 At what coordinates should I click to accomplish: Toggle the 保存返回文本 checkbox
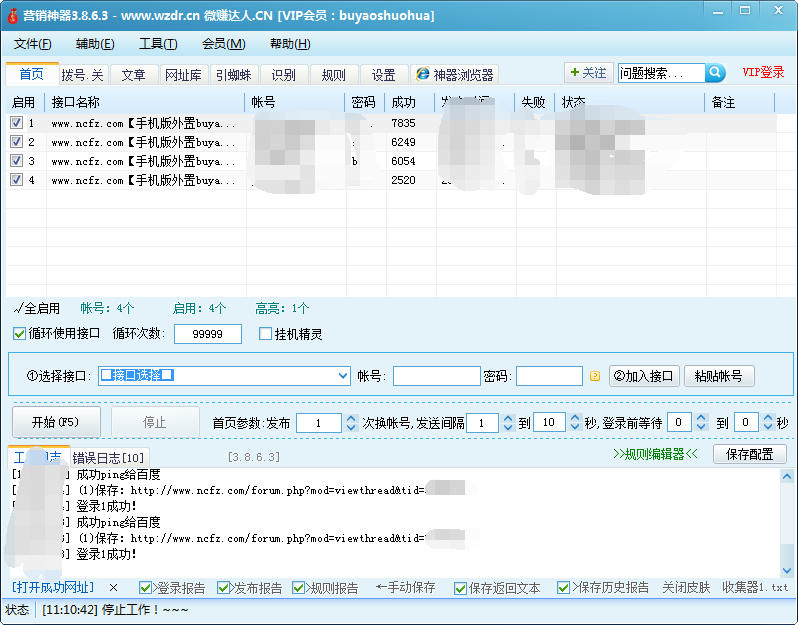[x=461, y=588]
